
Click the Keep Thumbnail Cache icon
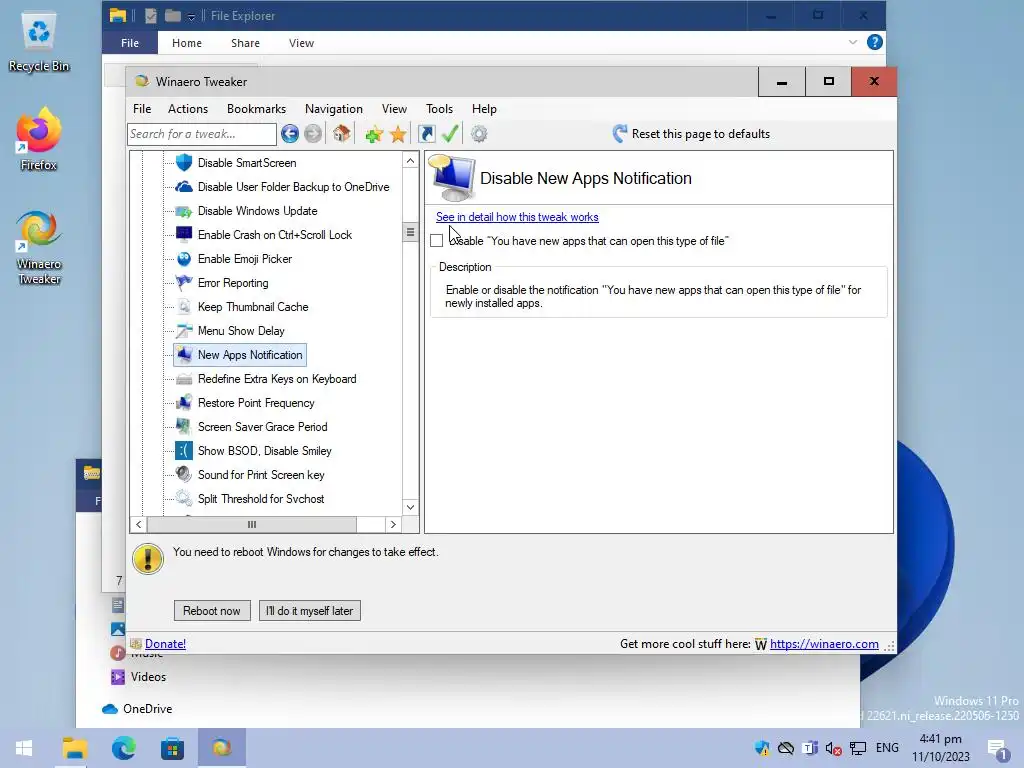pyautogui.click(x=184, y=307)
